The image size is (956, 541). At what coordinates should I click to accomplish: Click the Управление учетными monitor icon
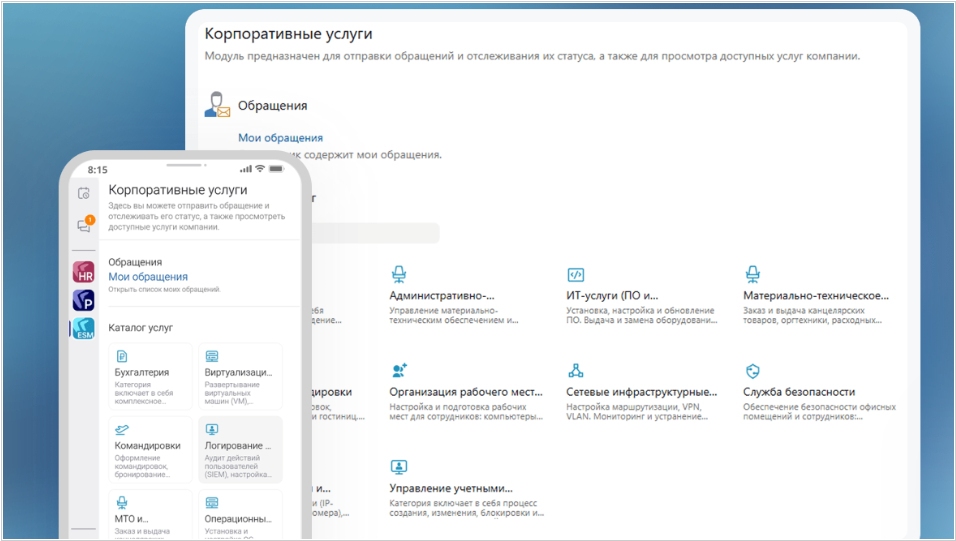399,467
